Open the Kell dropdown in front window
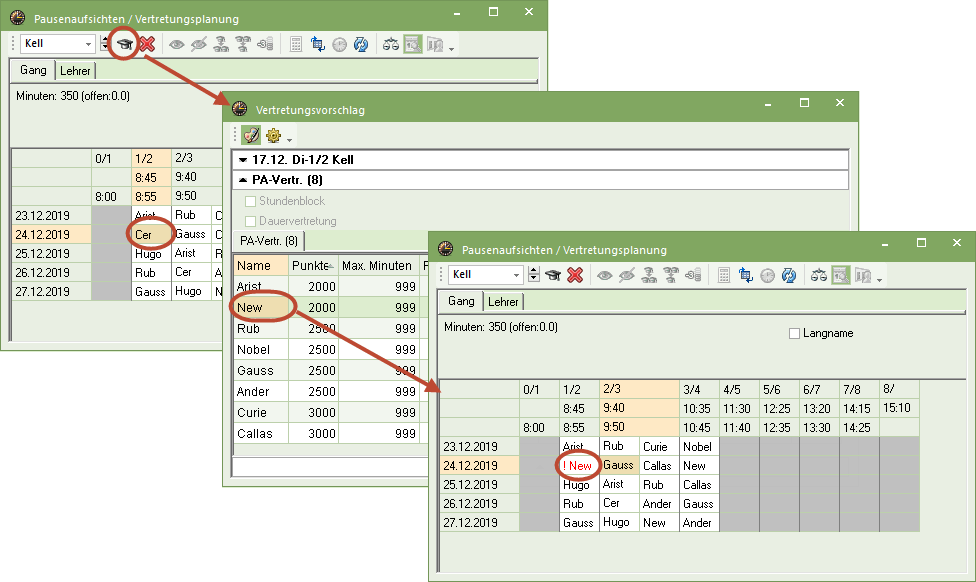The height and width of the screenshot is (582, 976). [x=515, y=275]
